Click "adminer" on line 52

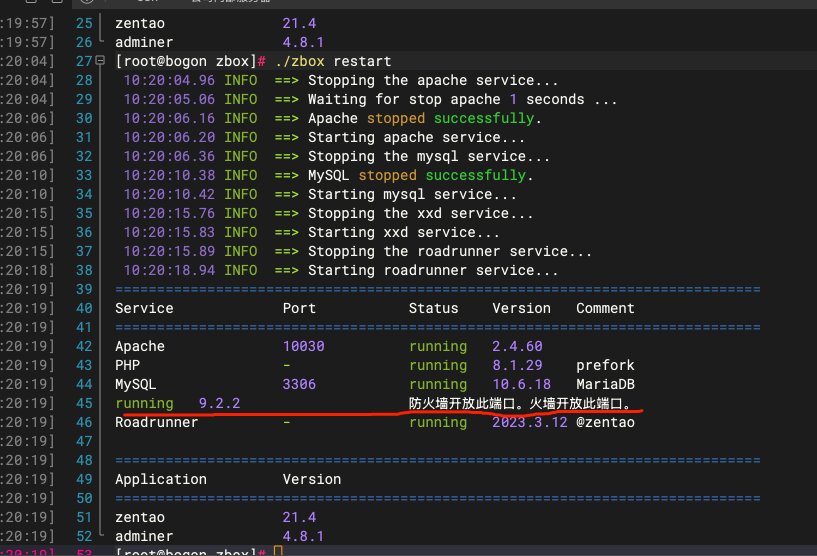click(x=144, y=536)
